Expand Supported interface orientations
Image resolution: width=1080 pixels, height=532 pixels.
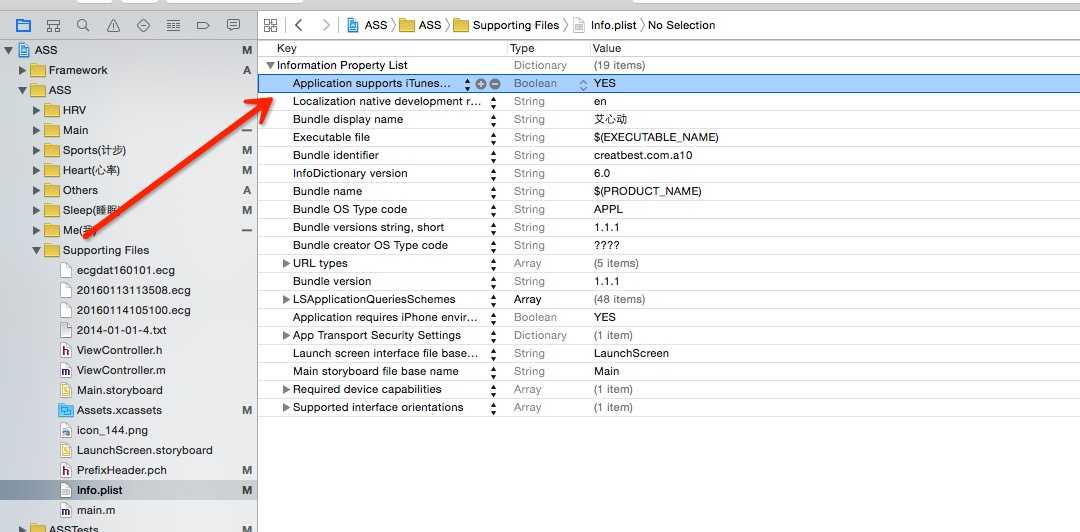tap(287, 407)
